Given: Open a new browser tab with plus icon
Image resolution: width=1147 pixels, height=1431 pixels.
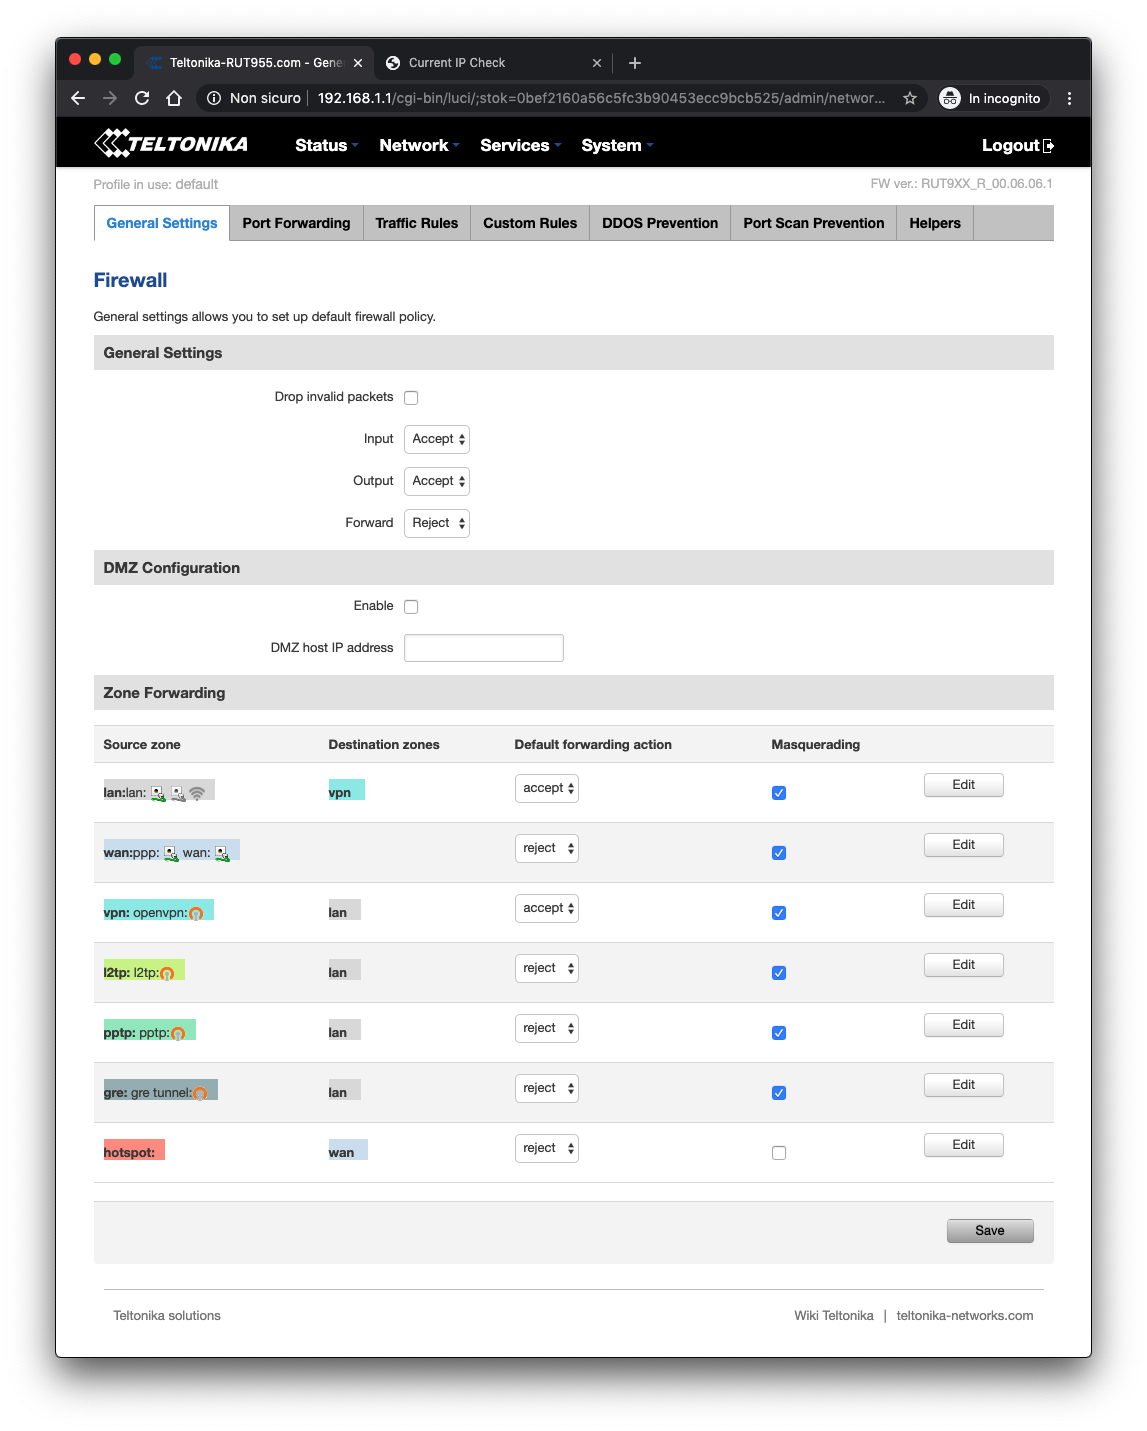Looking at the screenshot, I should pos(634,63).
